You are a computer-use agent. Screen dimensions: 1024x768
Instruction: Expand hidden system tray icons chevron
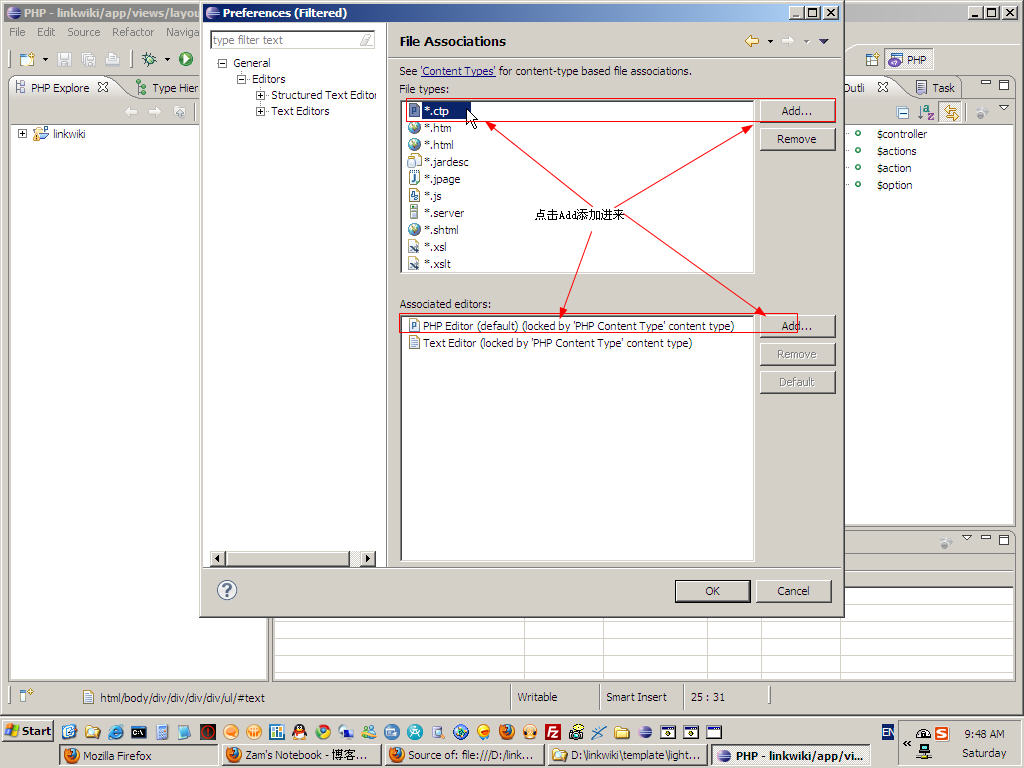pyautogui.click(x=906, y=743)
